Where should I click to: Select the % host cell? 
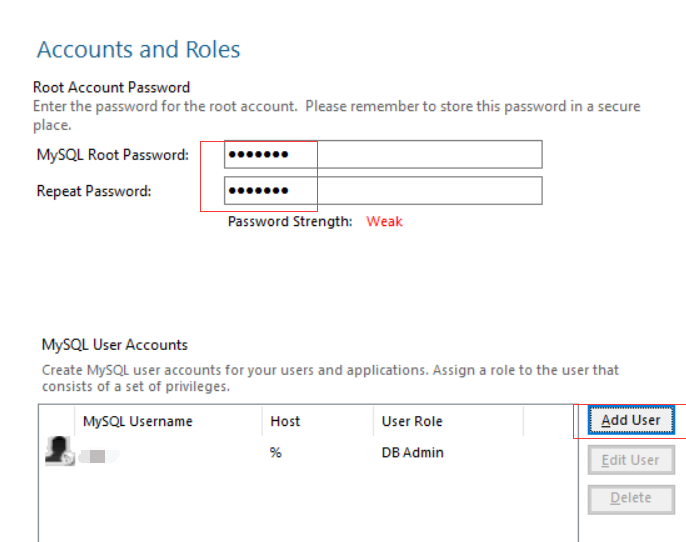275,452
